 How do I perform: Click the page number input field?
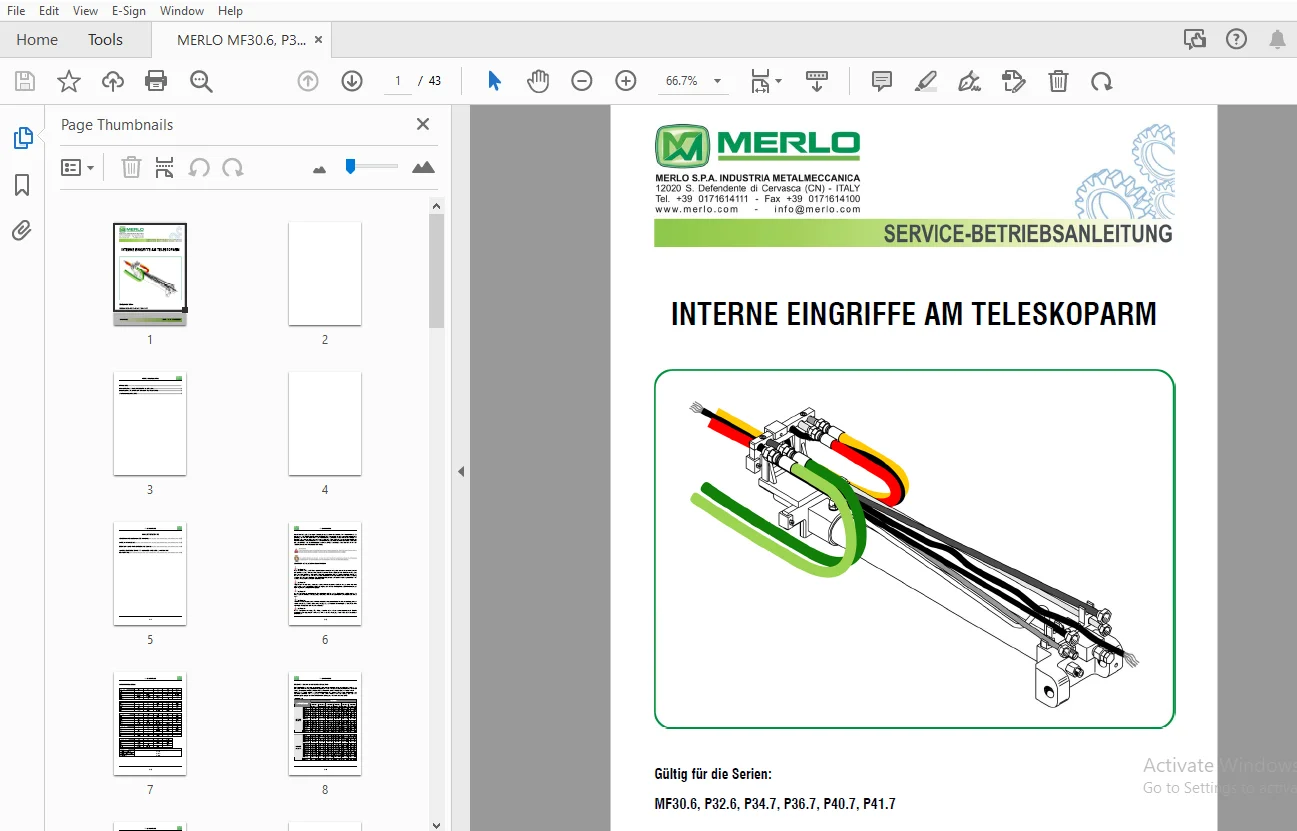click(398, 81)
